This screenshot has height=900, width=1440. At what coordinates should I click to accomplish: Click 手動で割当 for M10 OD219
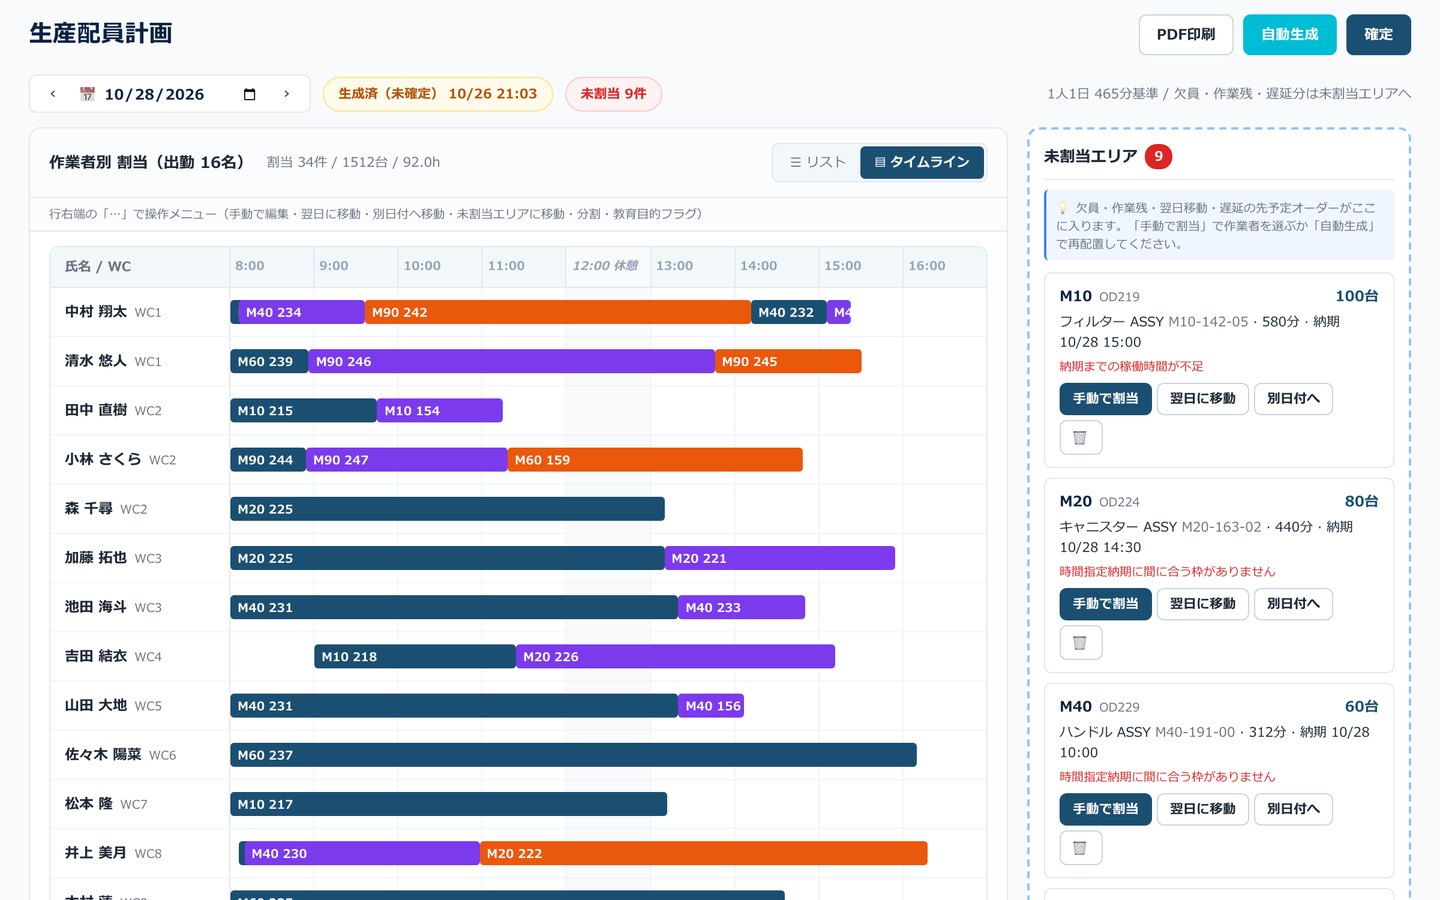pyautogui.click(x=1105, y=398)
